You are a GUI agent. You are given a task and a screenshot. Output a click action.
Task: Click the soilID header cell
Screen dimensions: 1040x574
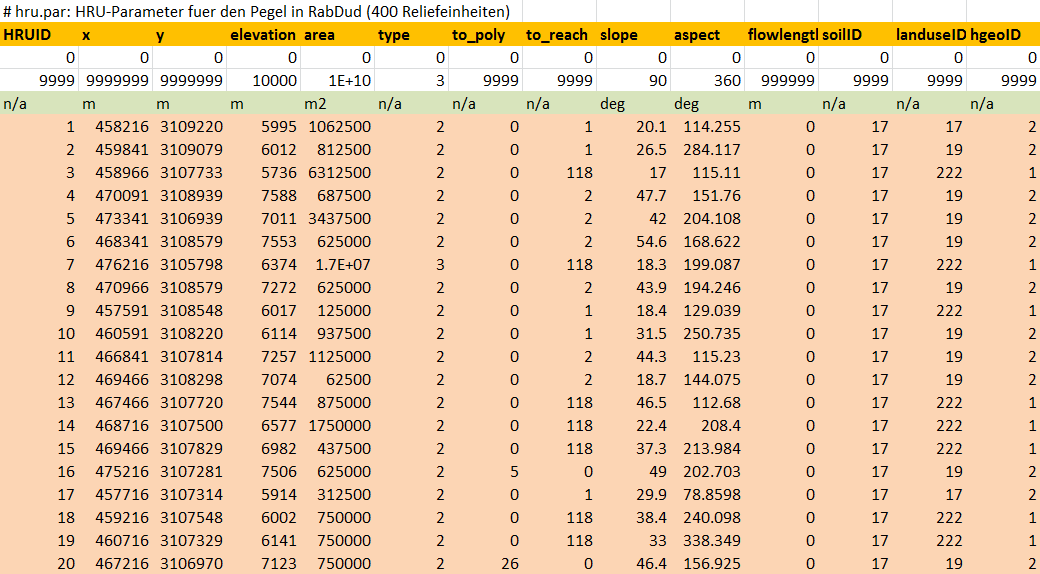856,35
